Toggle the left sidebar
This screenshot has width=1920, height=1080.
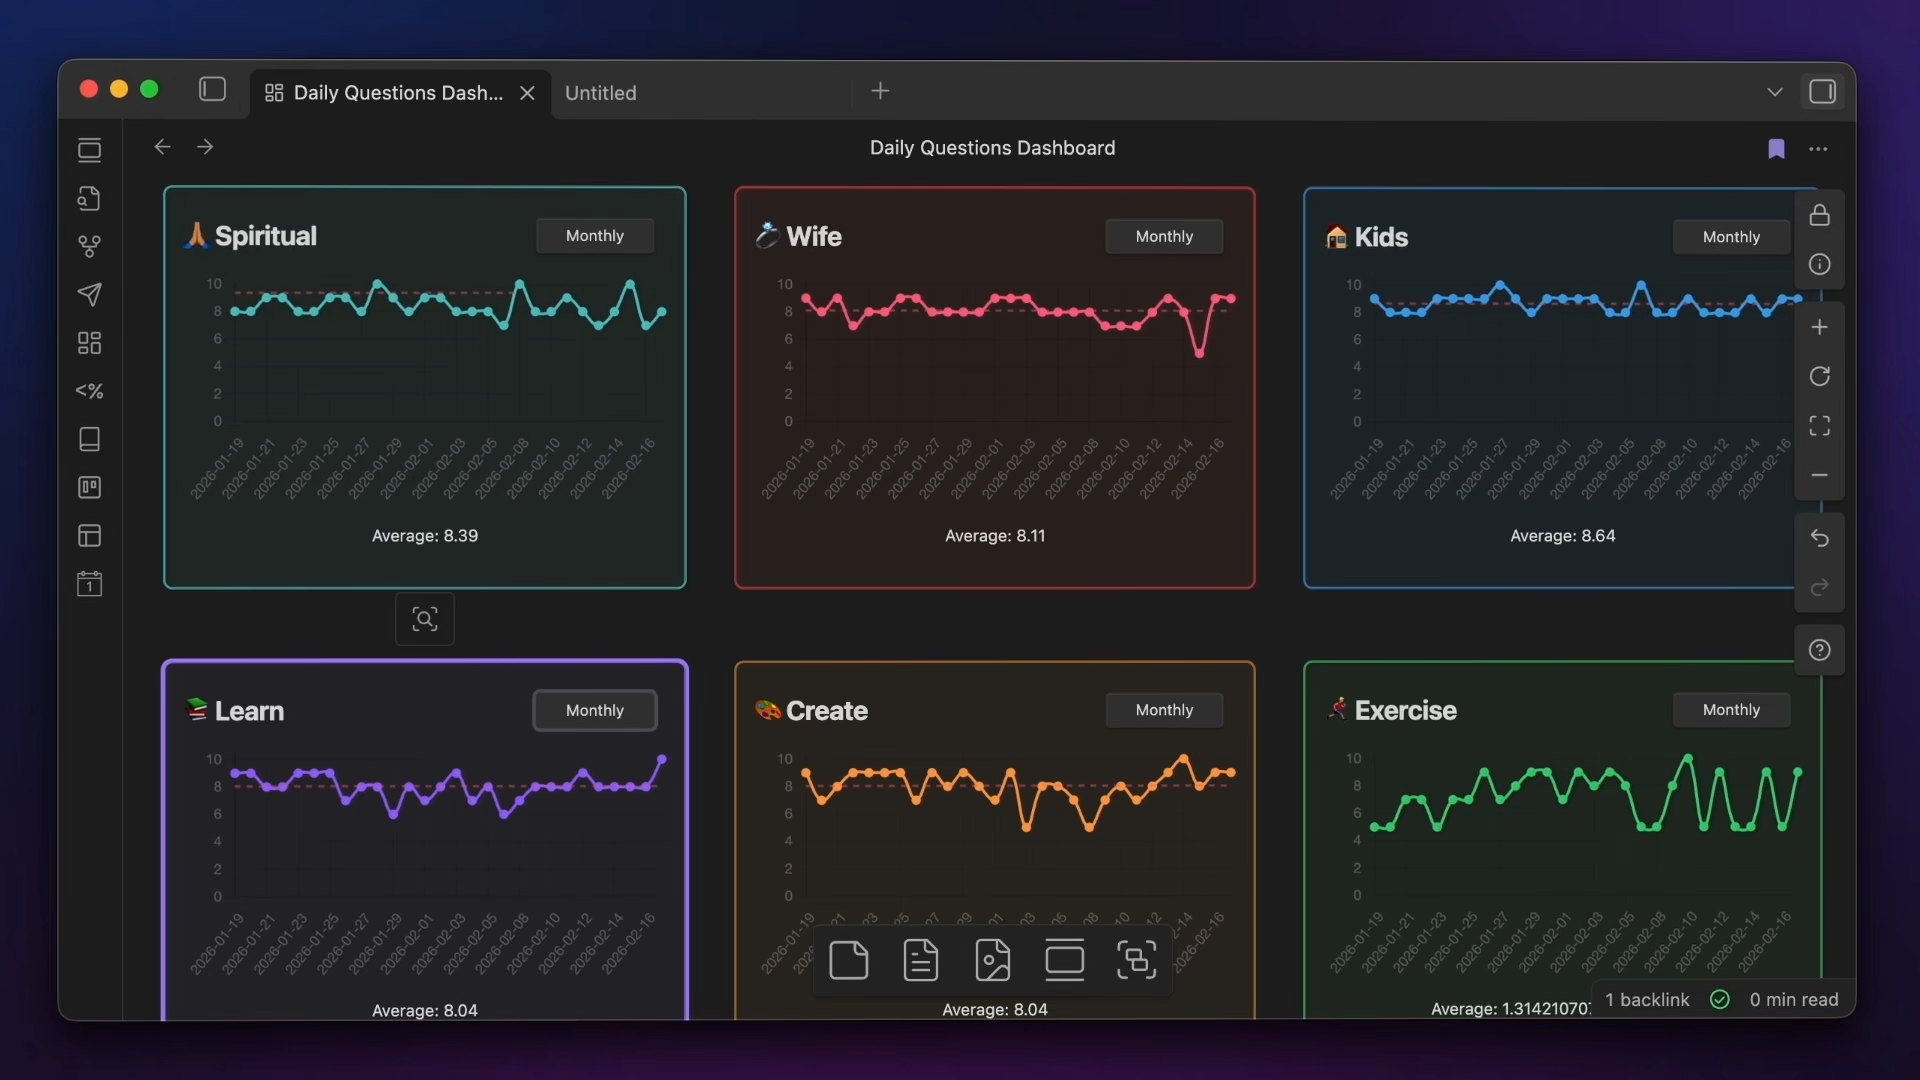[212, 90]
